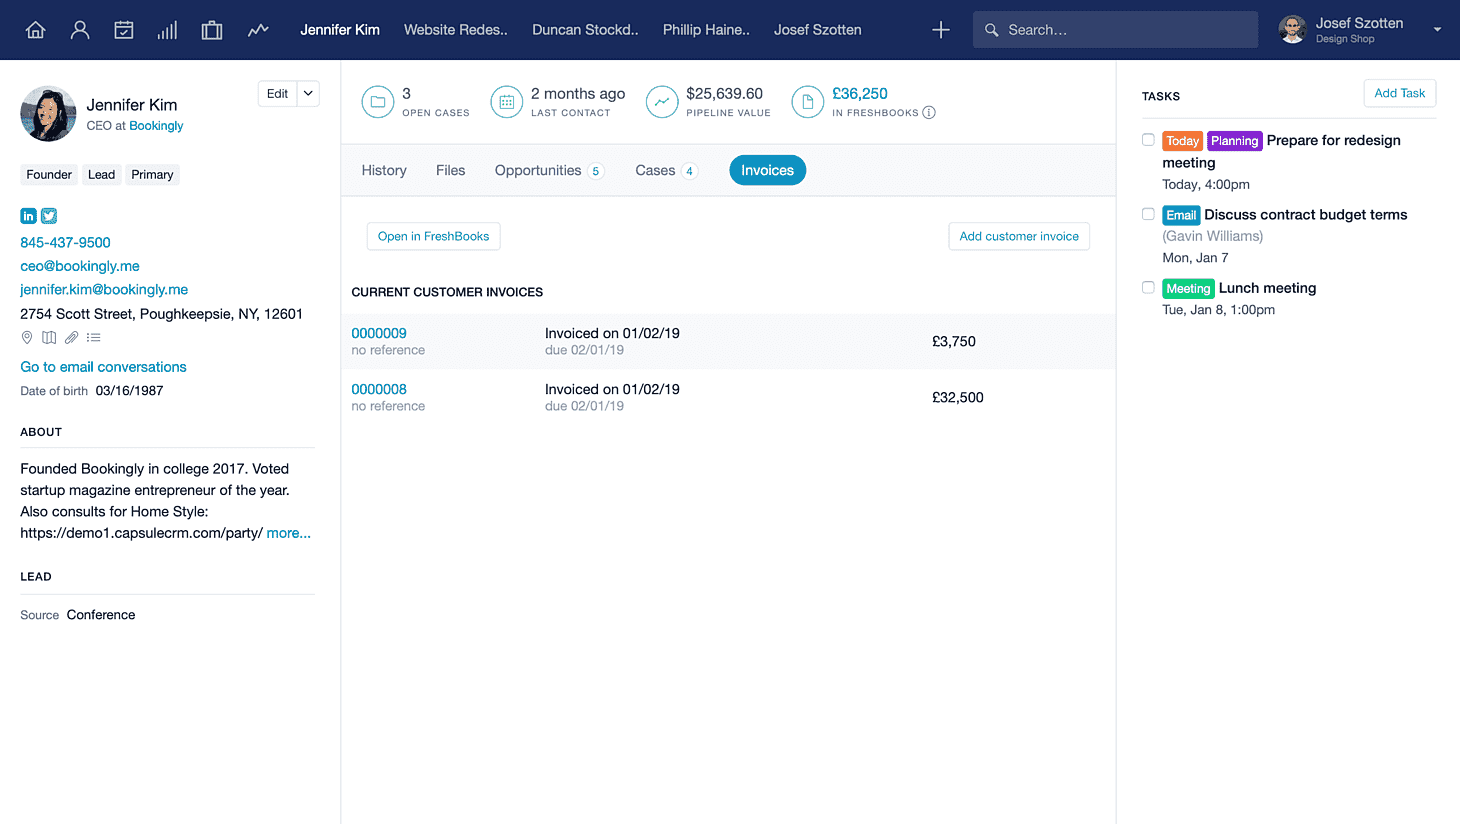1460x824 pixels.
Task: Click Jennifer Kim's profile photo
Action: pos(48,114)
